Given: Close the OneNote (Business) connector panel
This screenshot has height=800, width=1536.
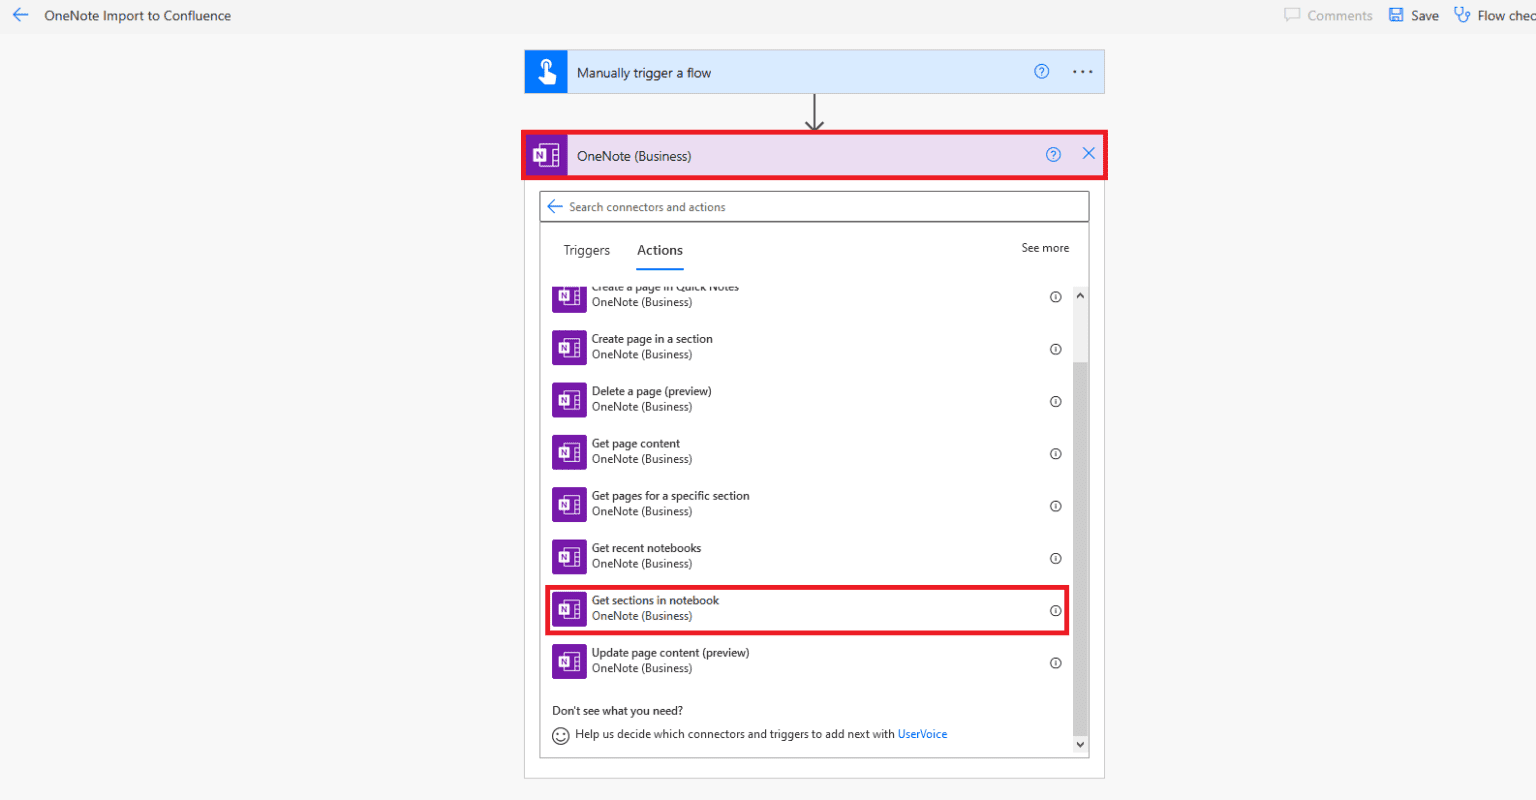Looking at the screenshot, I should (1088, 153).
